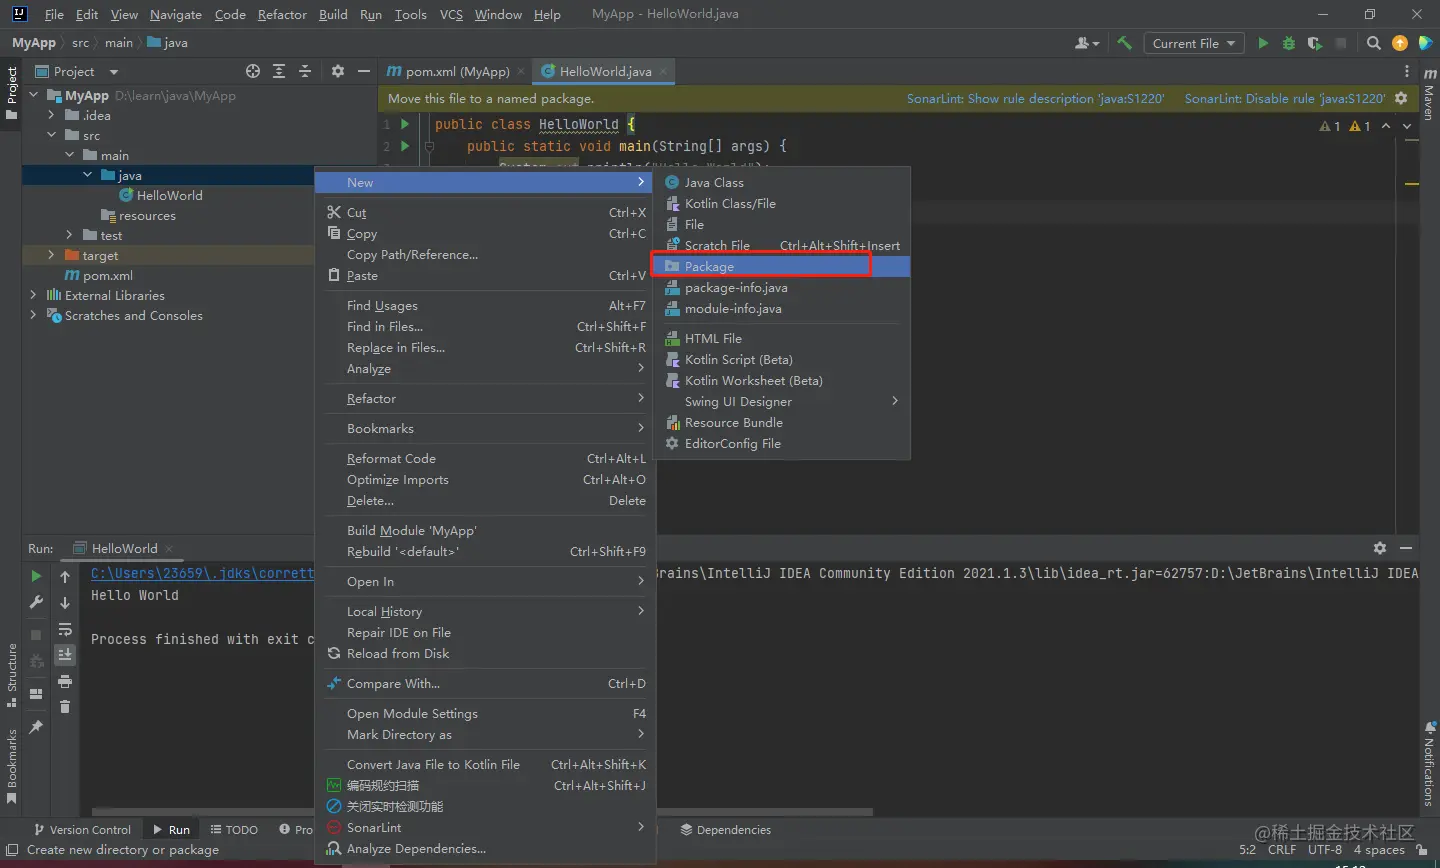Click the JDK path link in console
Screen dimensions: 1440x868
(x=202, y=573)
